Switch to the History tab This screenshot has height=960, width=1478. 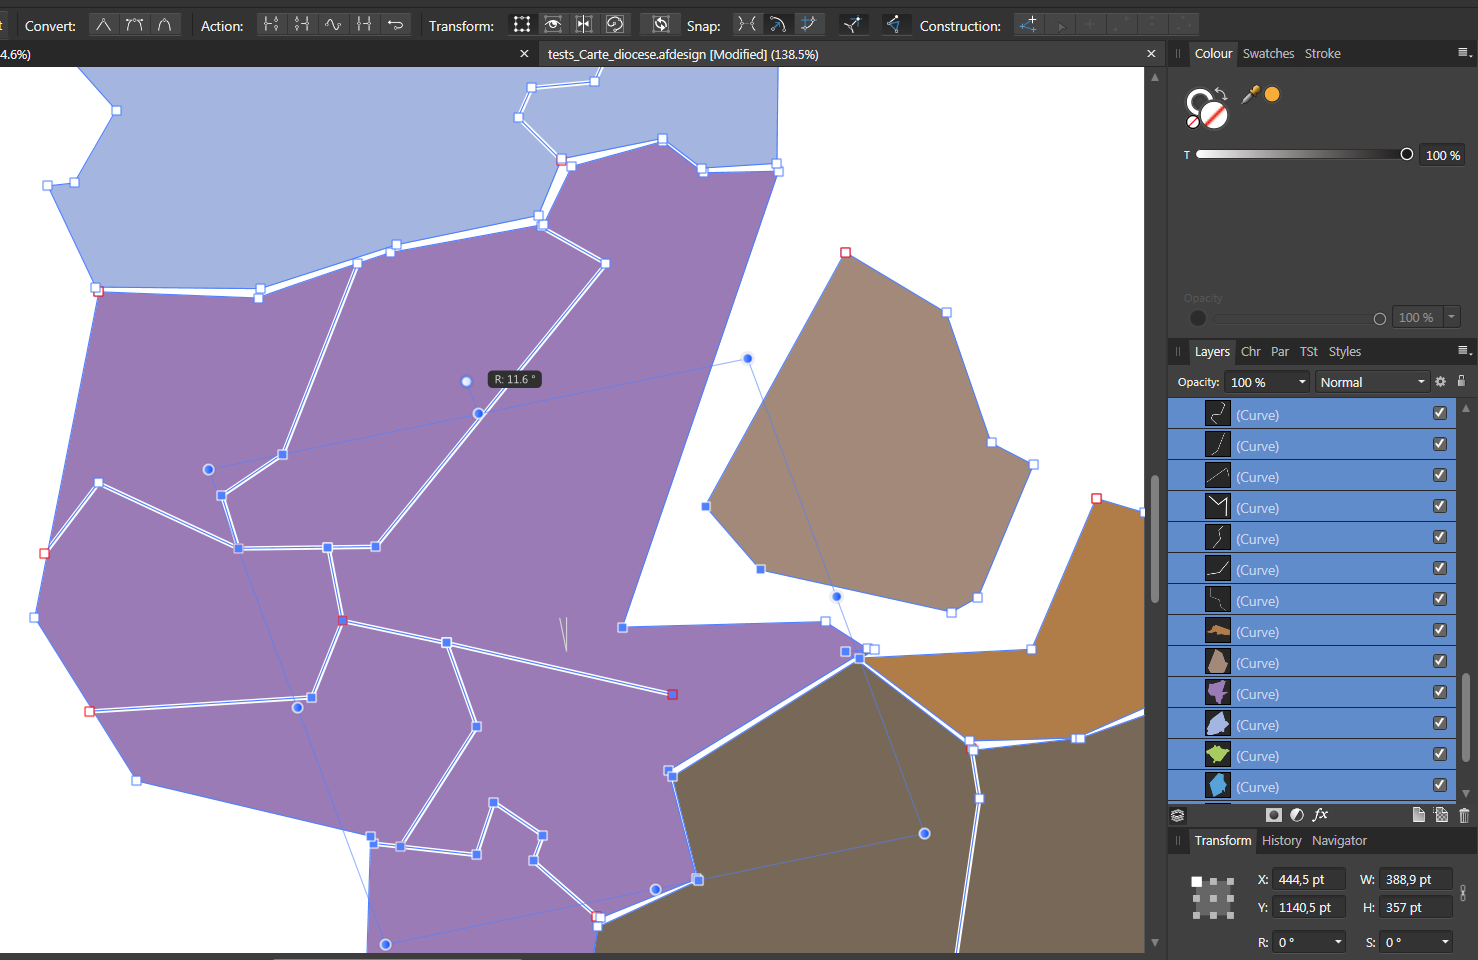coord(1282,841)
